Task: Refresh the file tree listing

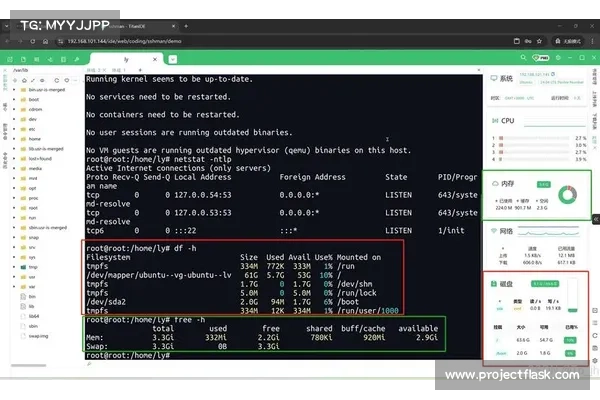Action: 56,80
